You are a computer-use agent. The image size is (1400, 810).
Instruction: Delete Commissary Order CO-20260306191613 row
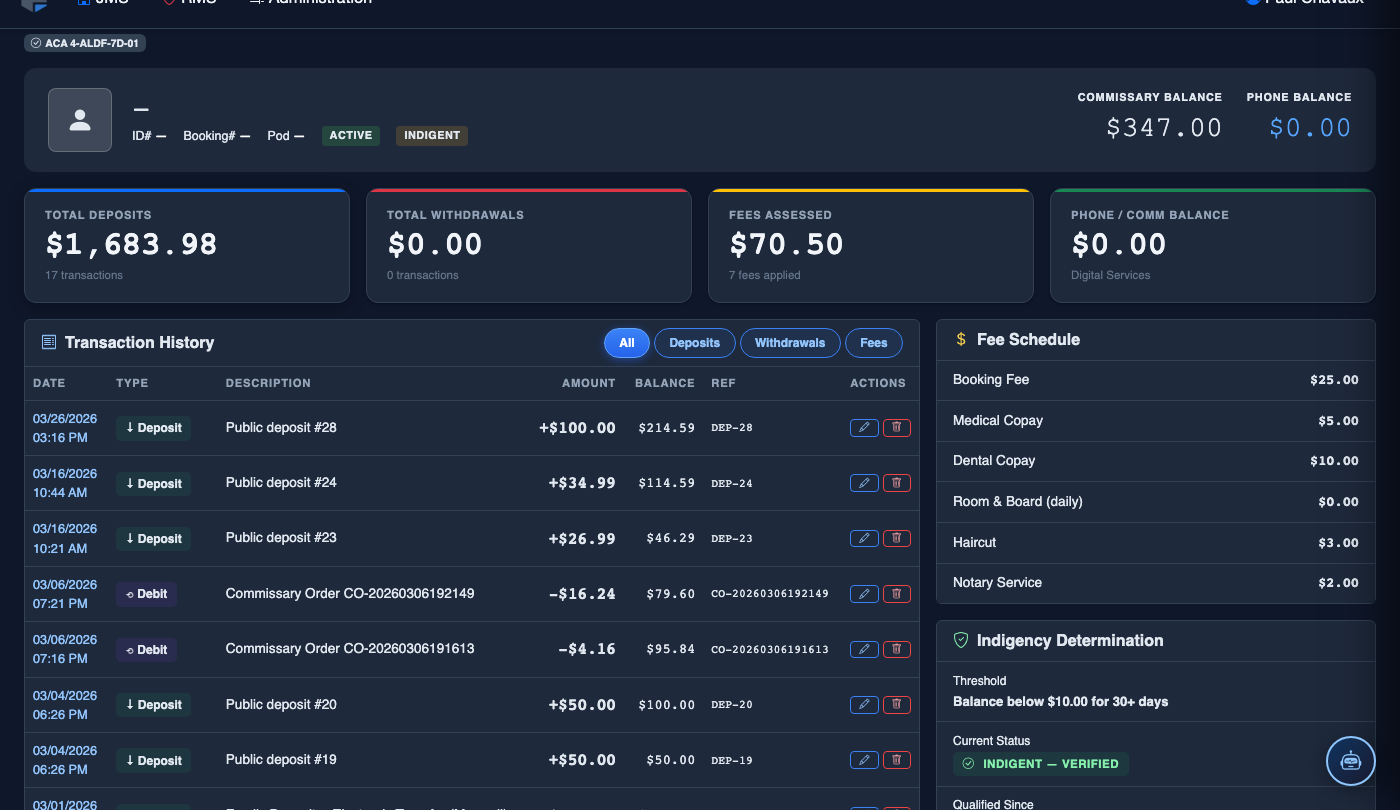[897, 649]
